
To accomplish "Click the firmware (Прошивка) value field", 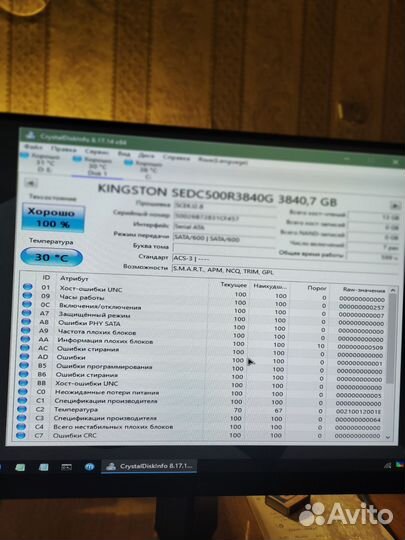I will (x=225, y=206).
